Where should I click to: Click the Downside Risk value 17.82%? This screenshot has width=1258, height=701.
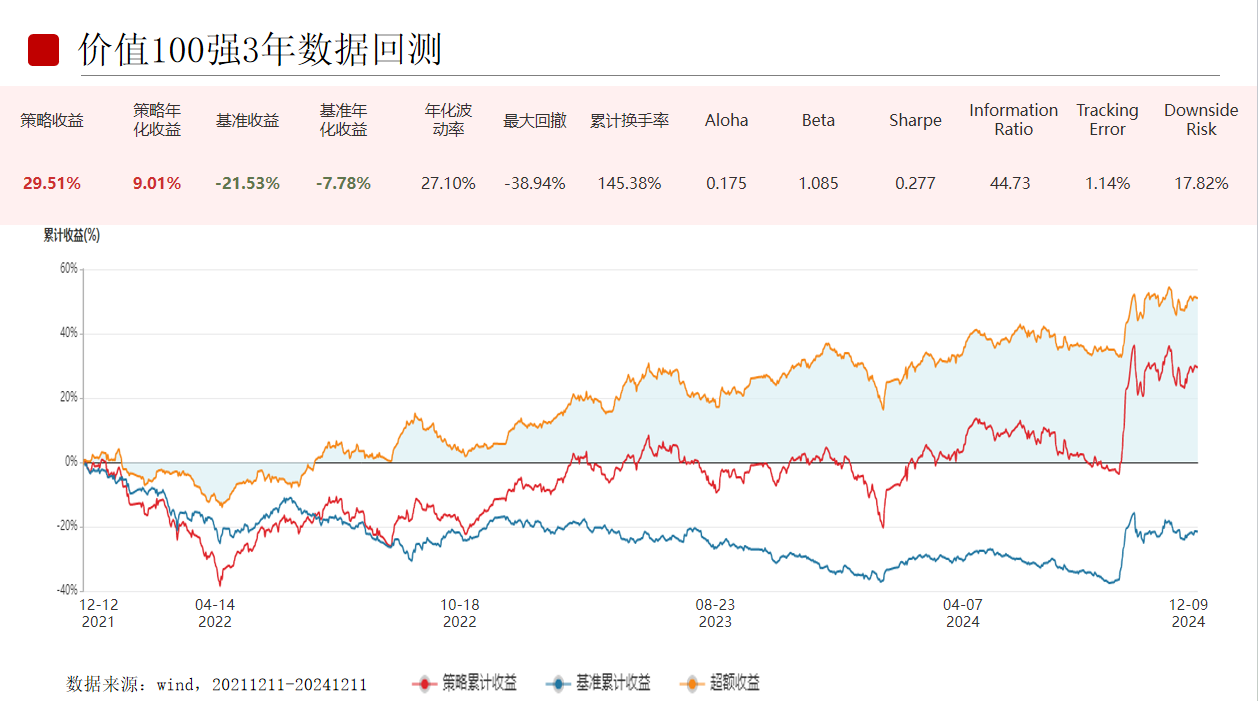coord(1201,183)
